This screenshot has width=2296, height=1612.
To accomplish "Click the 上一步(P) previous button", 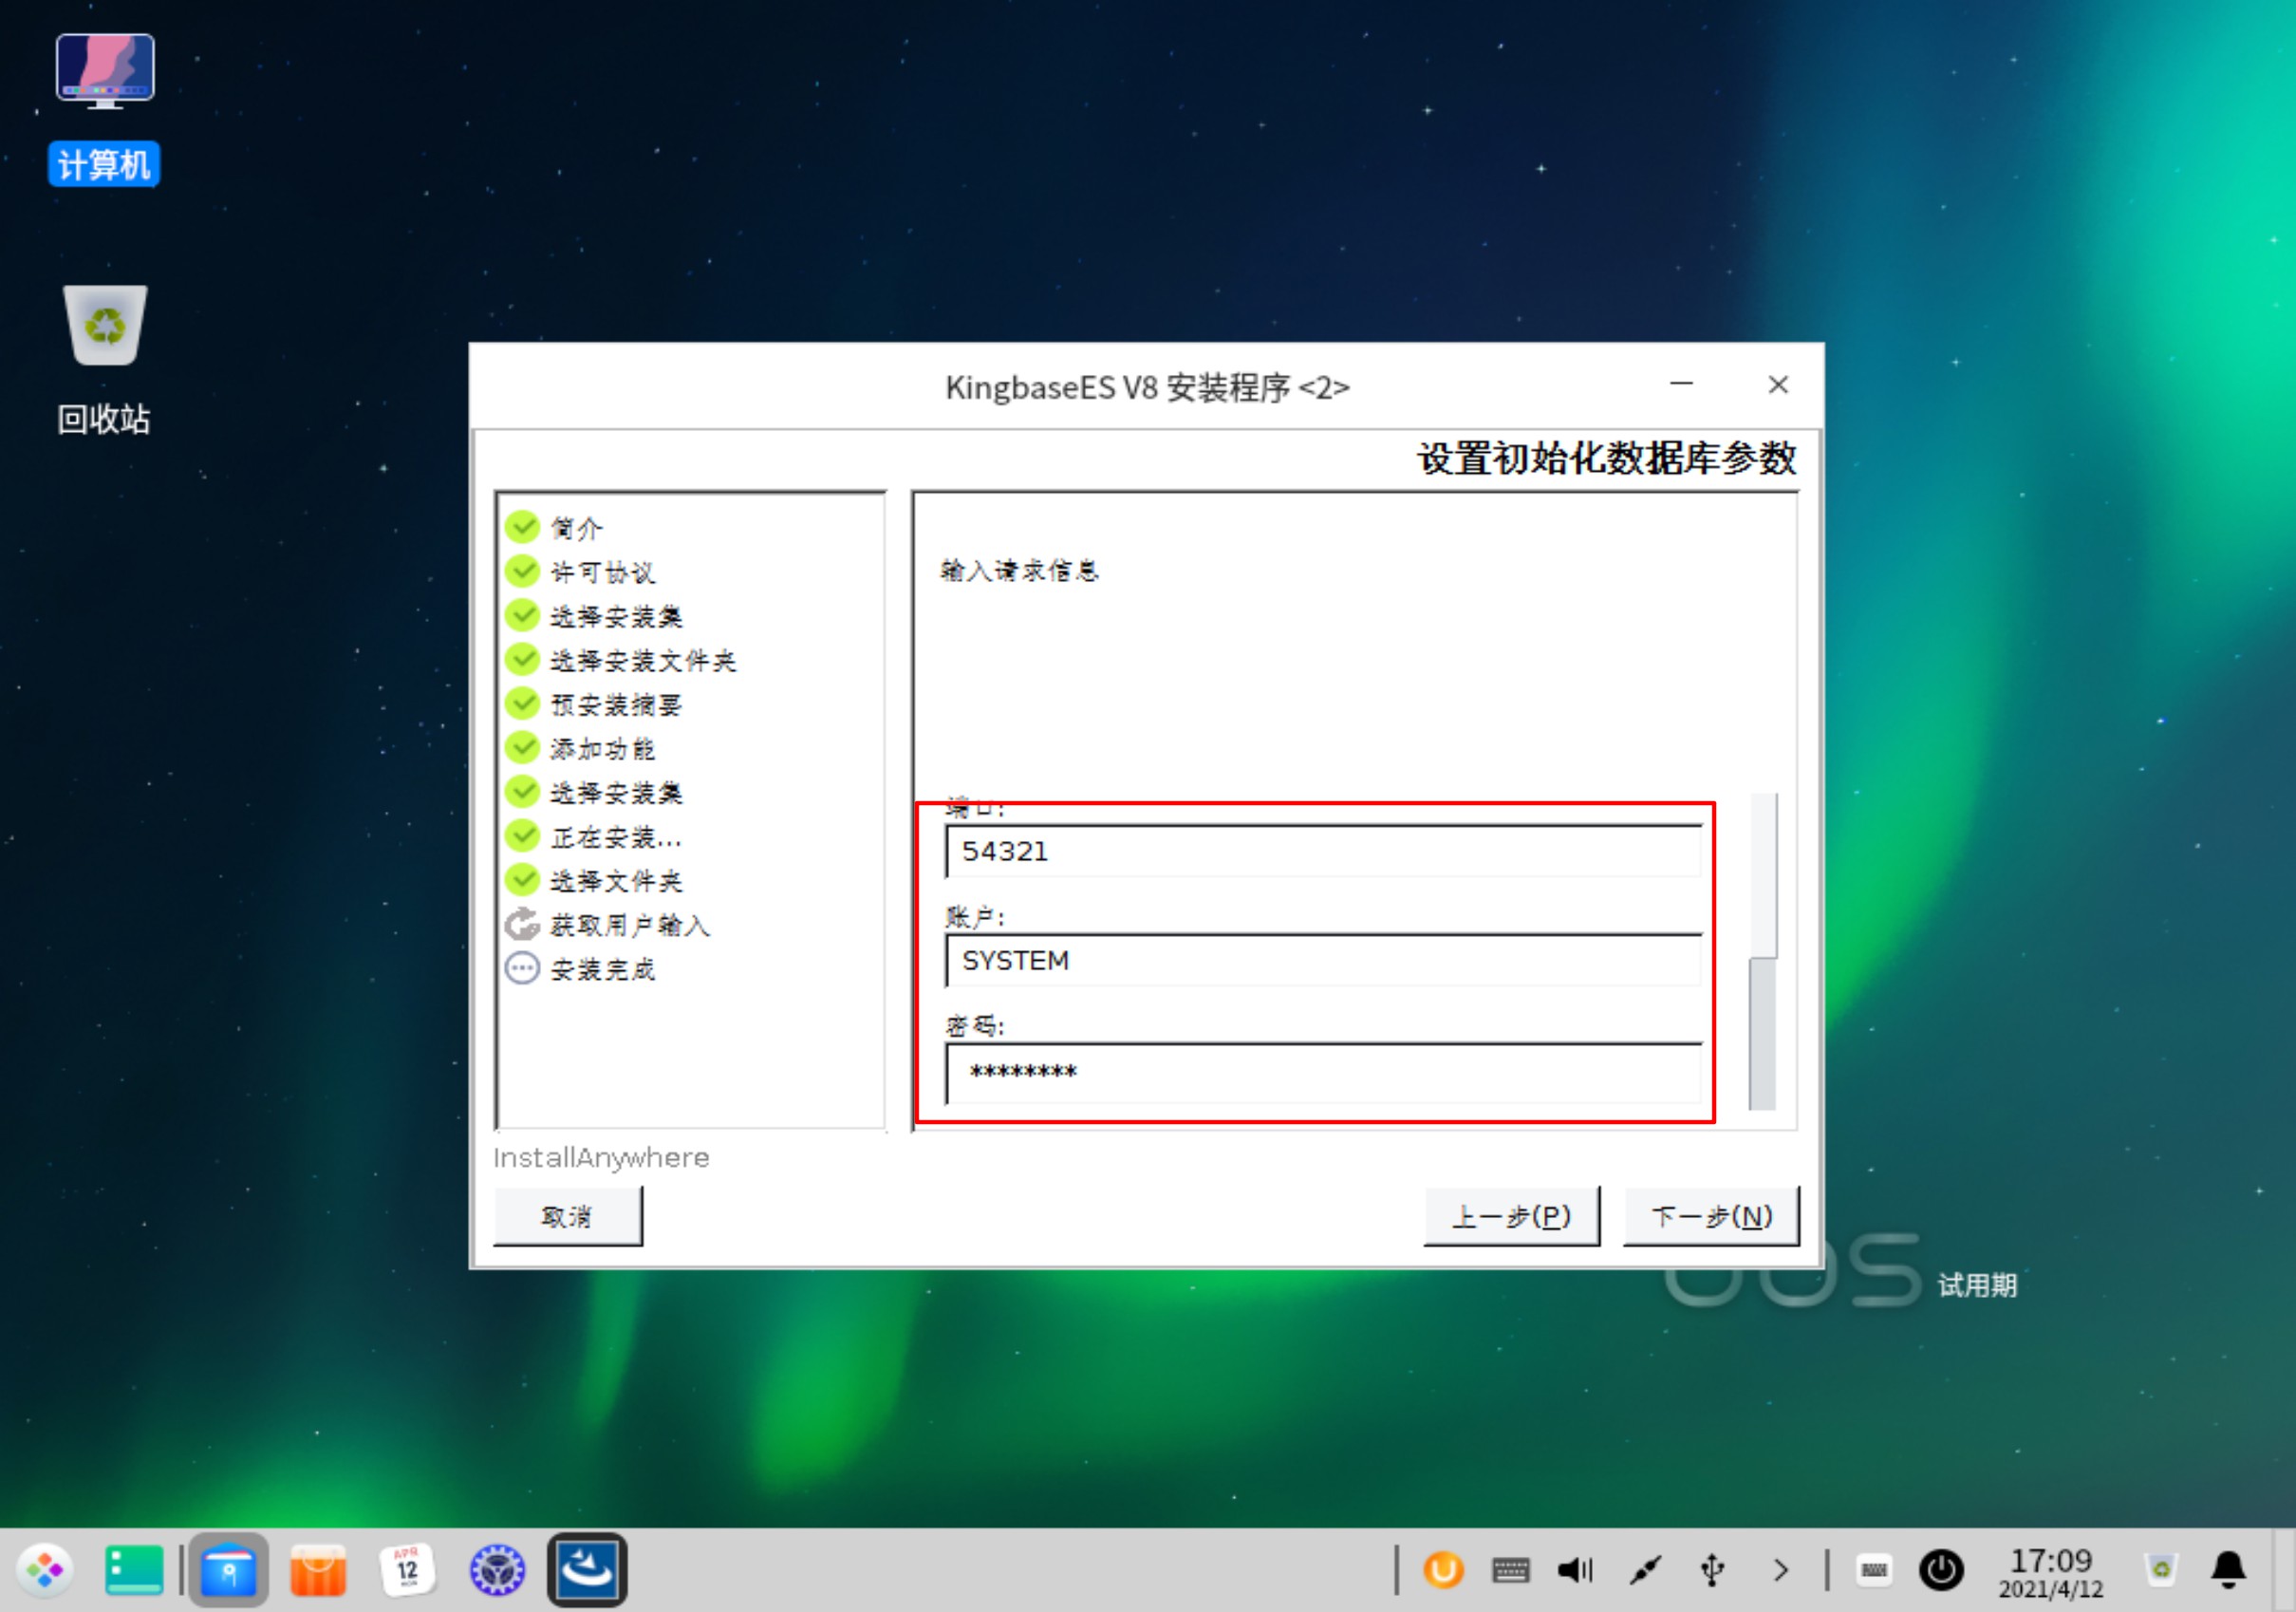I will tap(1511, 1216).
